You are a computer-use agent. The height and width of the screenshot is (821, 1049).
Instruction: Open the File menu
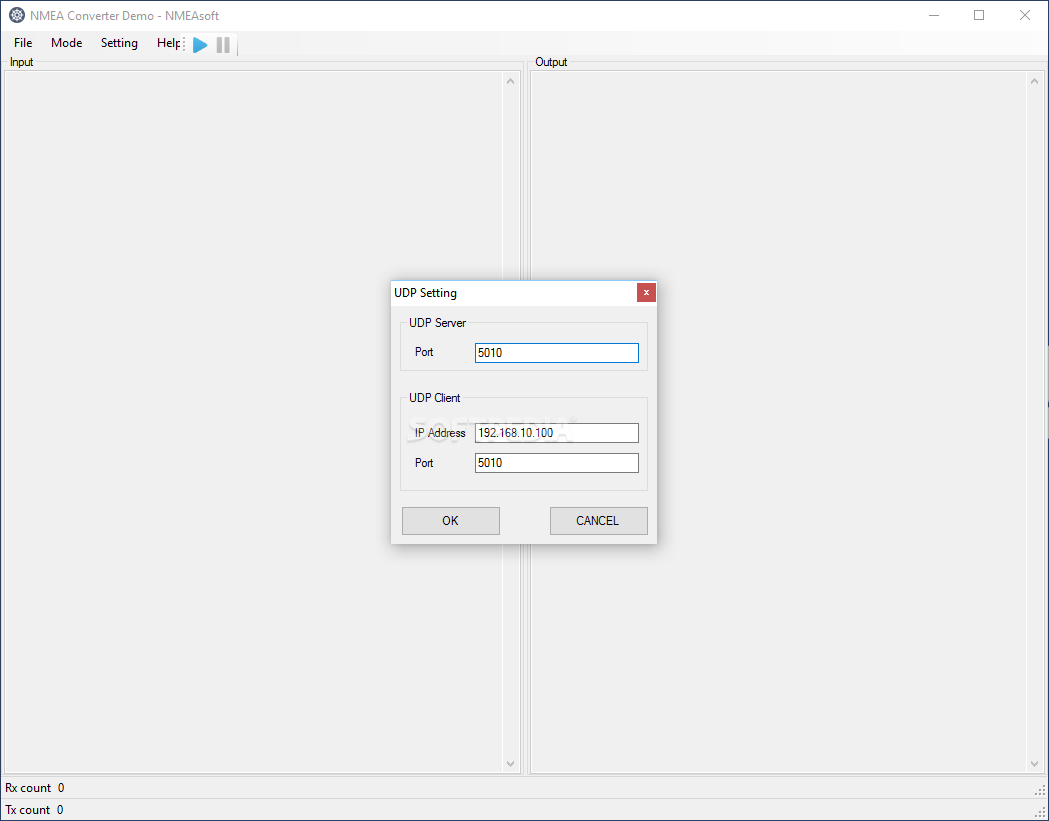tap(23, 43)
